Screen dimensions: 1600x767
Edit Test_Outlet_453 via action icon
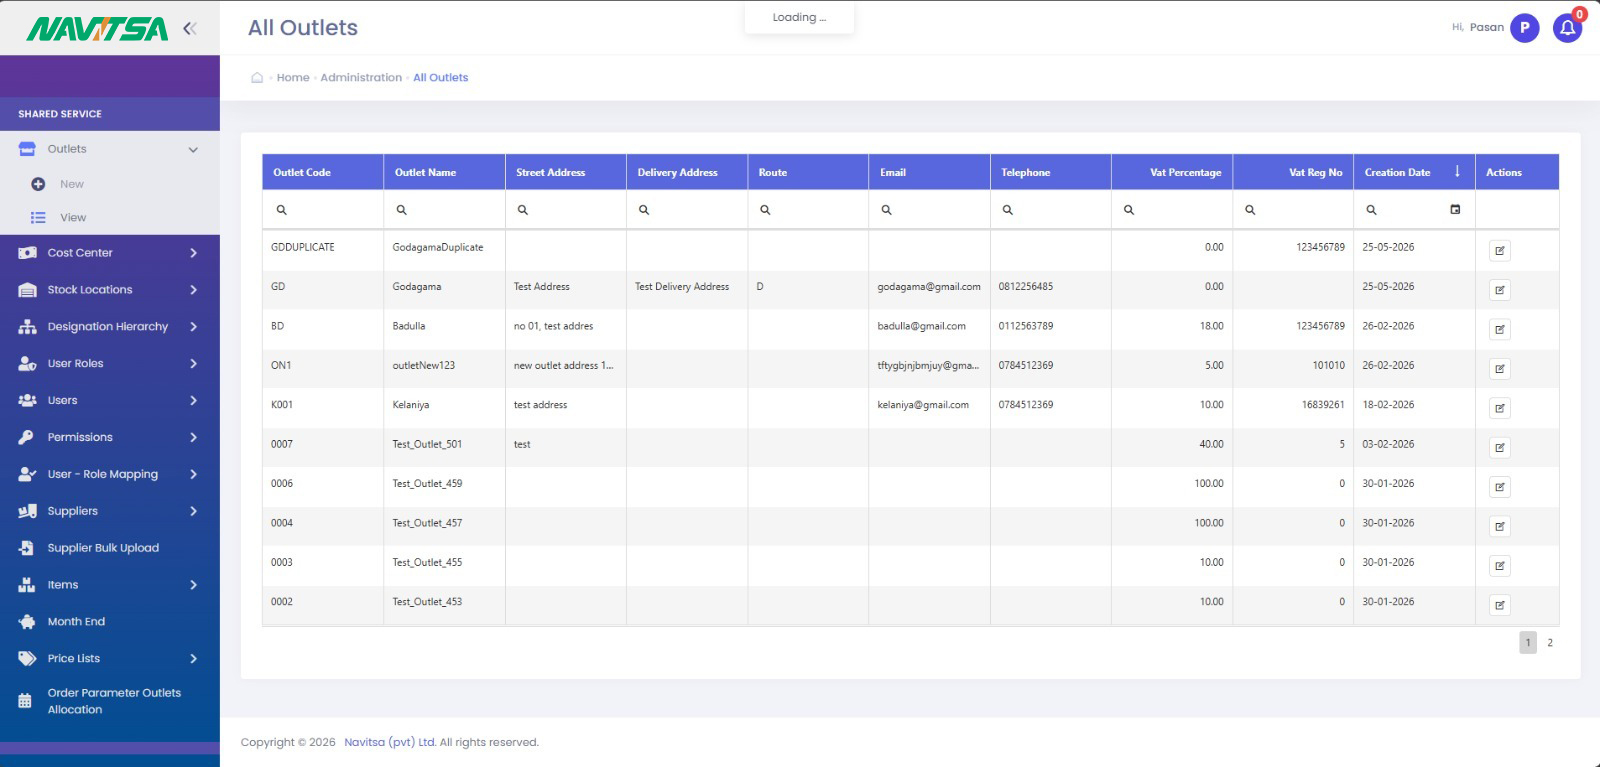tap(1499, 605)
